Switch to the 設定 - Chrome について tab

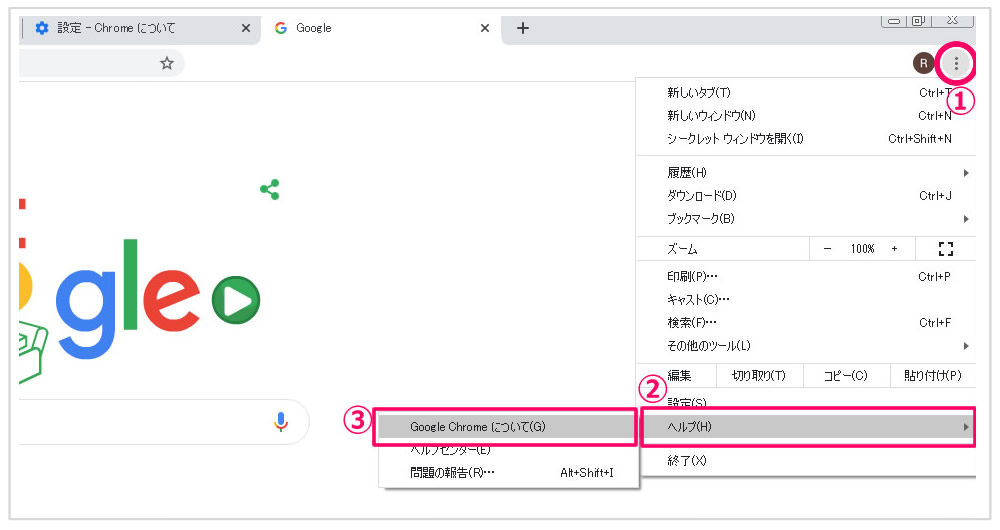(141, 29)
